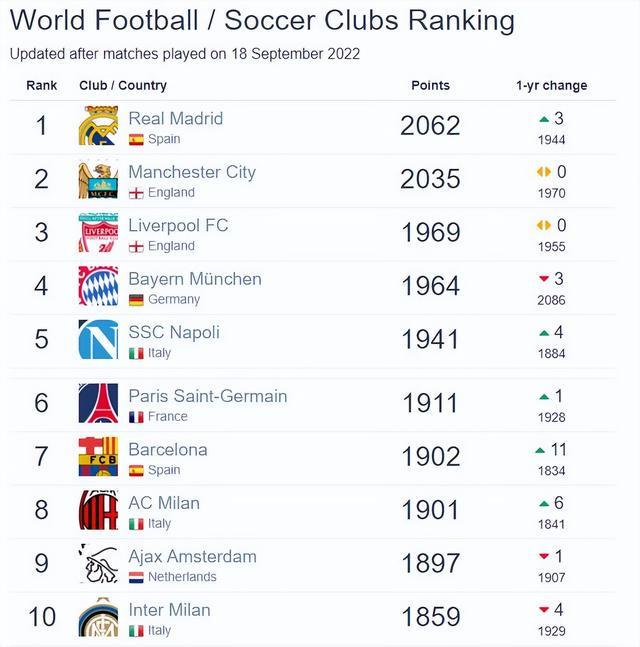
Task: Click the Germany country label
Action: (174, 300)
